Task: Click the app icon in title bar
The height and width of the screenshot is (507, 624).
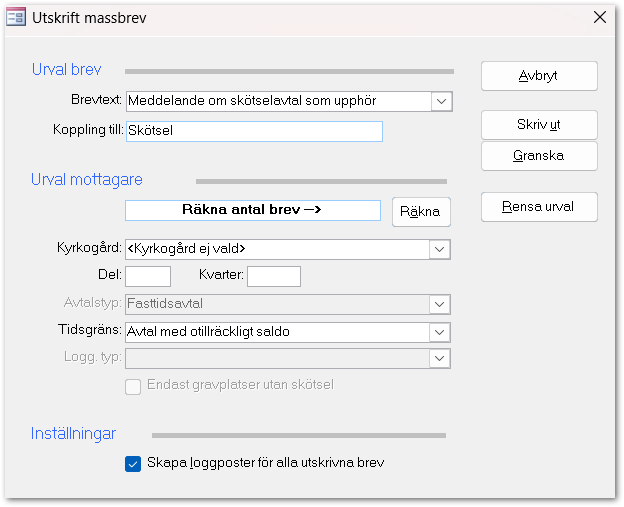Action: pos(16,17)
